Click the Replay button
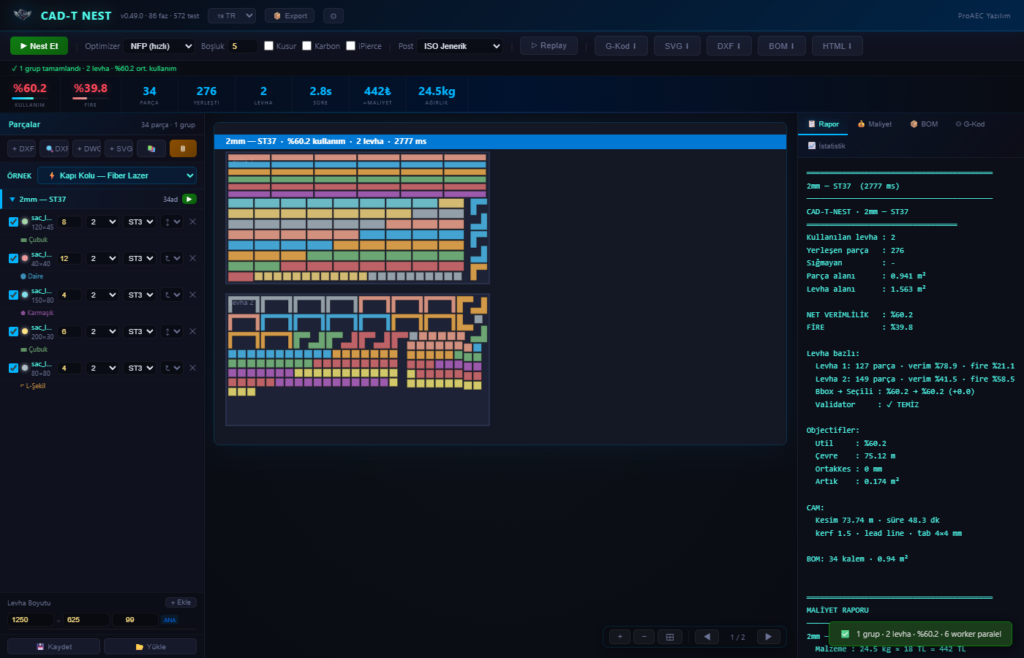 pyautogui.click(x=549, y=46)
